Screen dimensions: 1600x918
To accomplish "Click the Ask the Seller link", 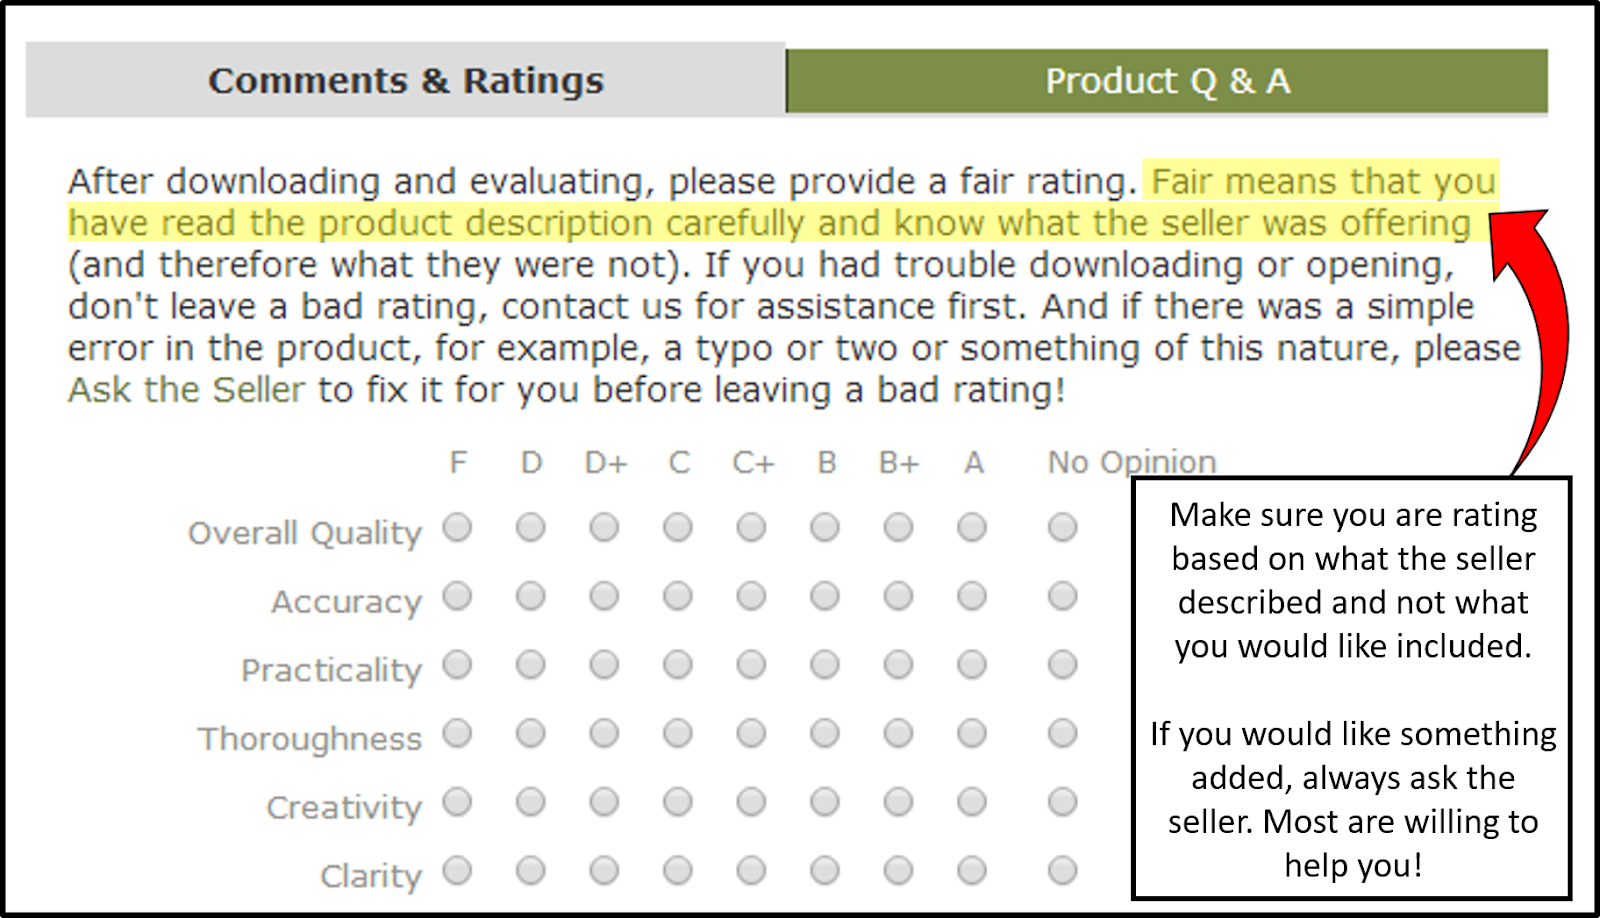I will 186,390.
